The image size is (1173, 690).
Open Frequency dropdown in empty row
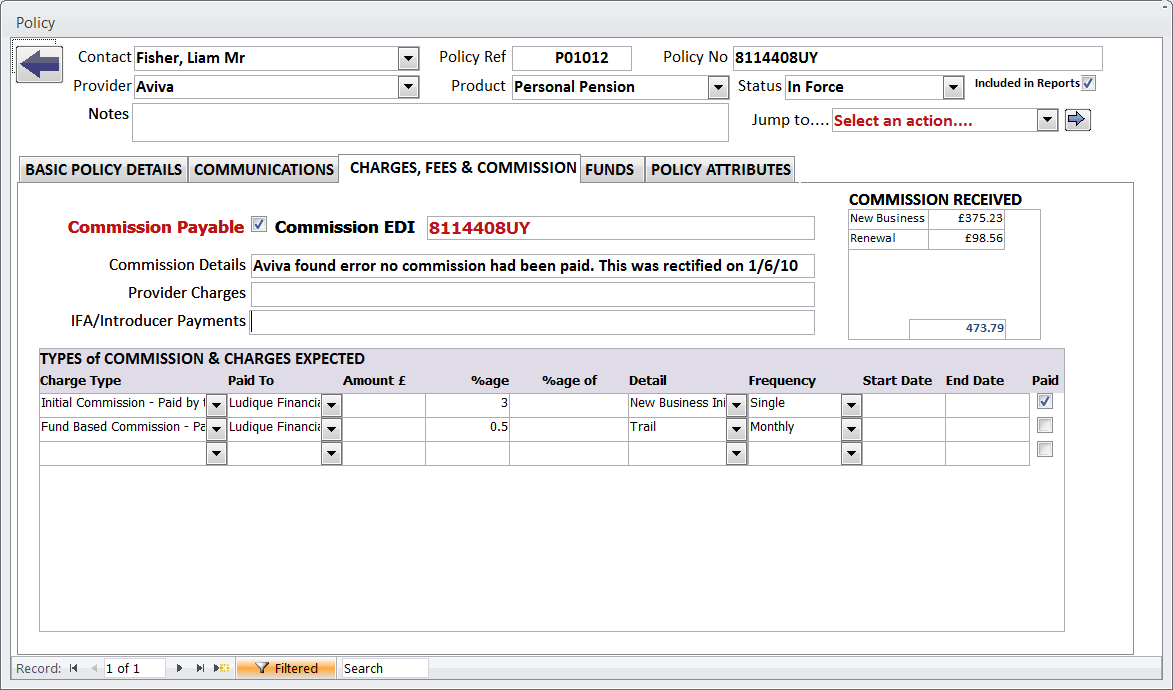(851, 453)
